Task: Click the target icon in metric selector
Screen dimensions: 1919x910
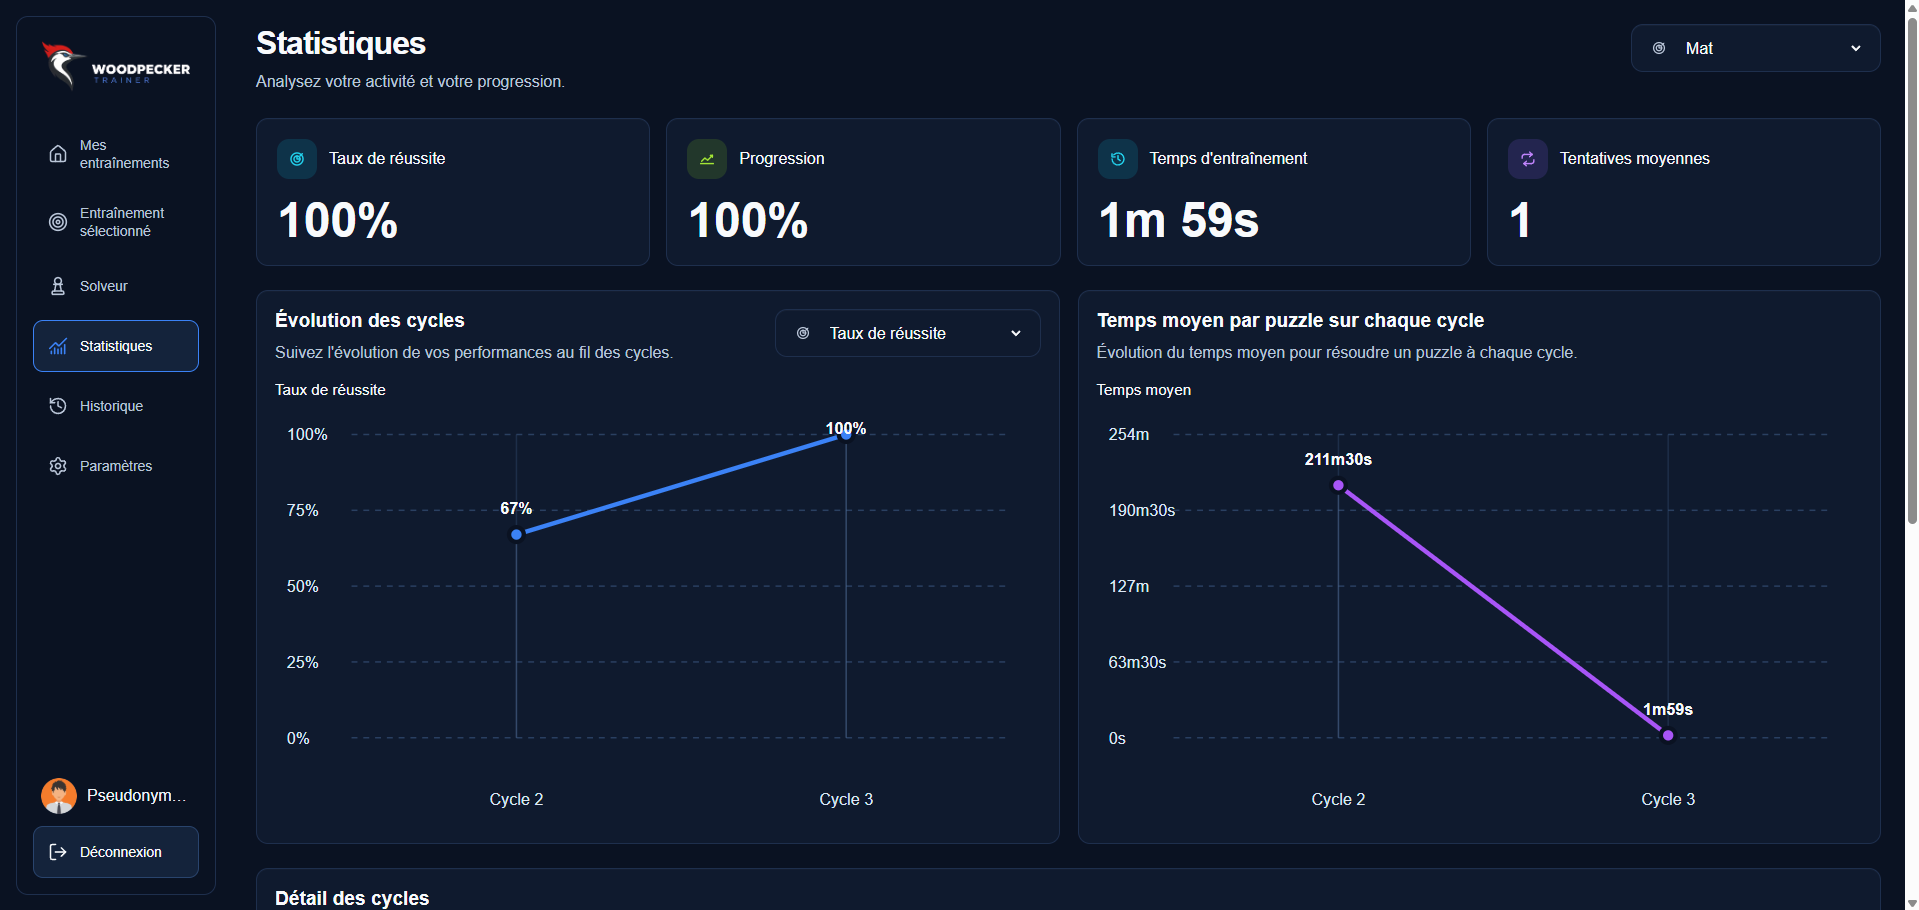Action: pyautogui.click(x=803, y=333)
